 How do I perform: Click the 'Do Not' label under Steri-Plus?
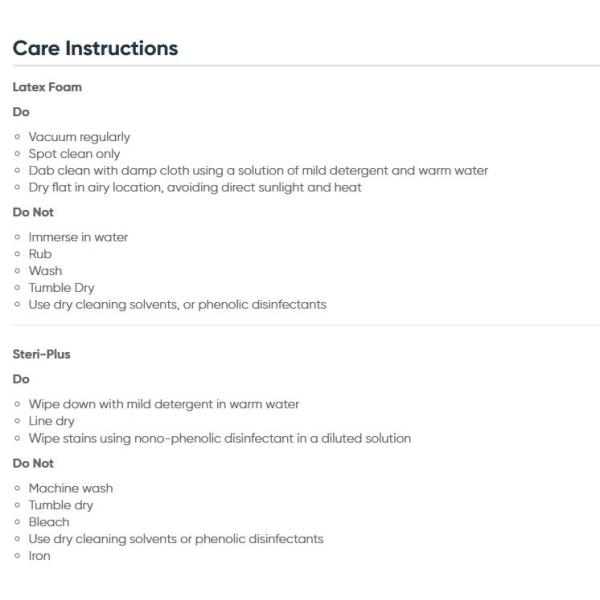[x=33, y=463]
